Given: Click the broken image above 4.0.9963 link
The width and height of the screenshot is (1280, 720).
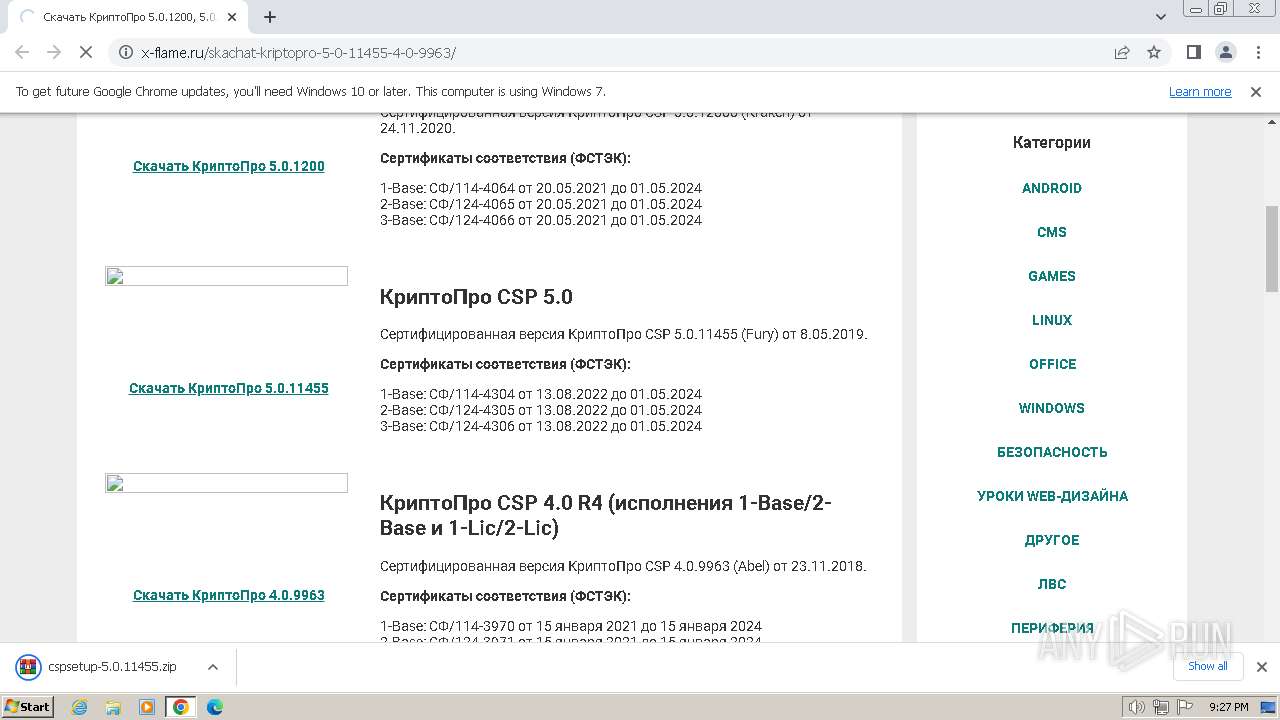Looking at the screenshot, I should (x=227, y=483).
